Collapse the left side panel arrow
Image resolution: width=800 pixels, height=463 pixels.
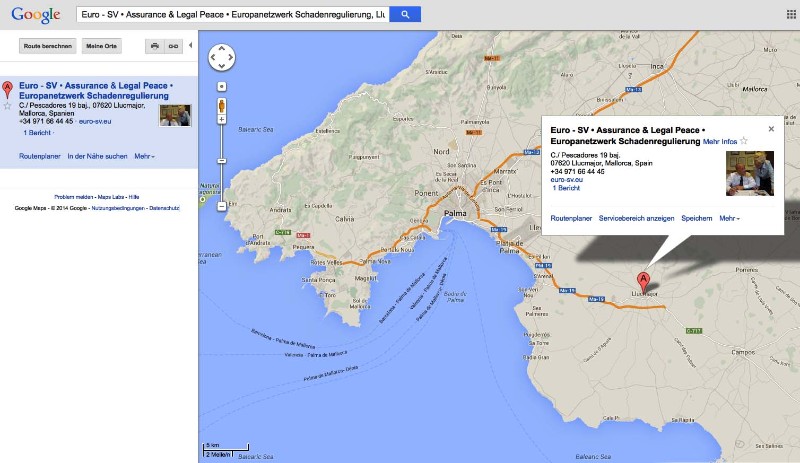(190, 45)
